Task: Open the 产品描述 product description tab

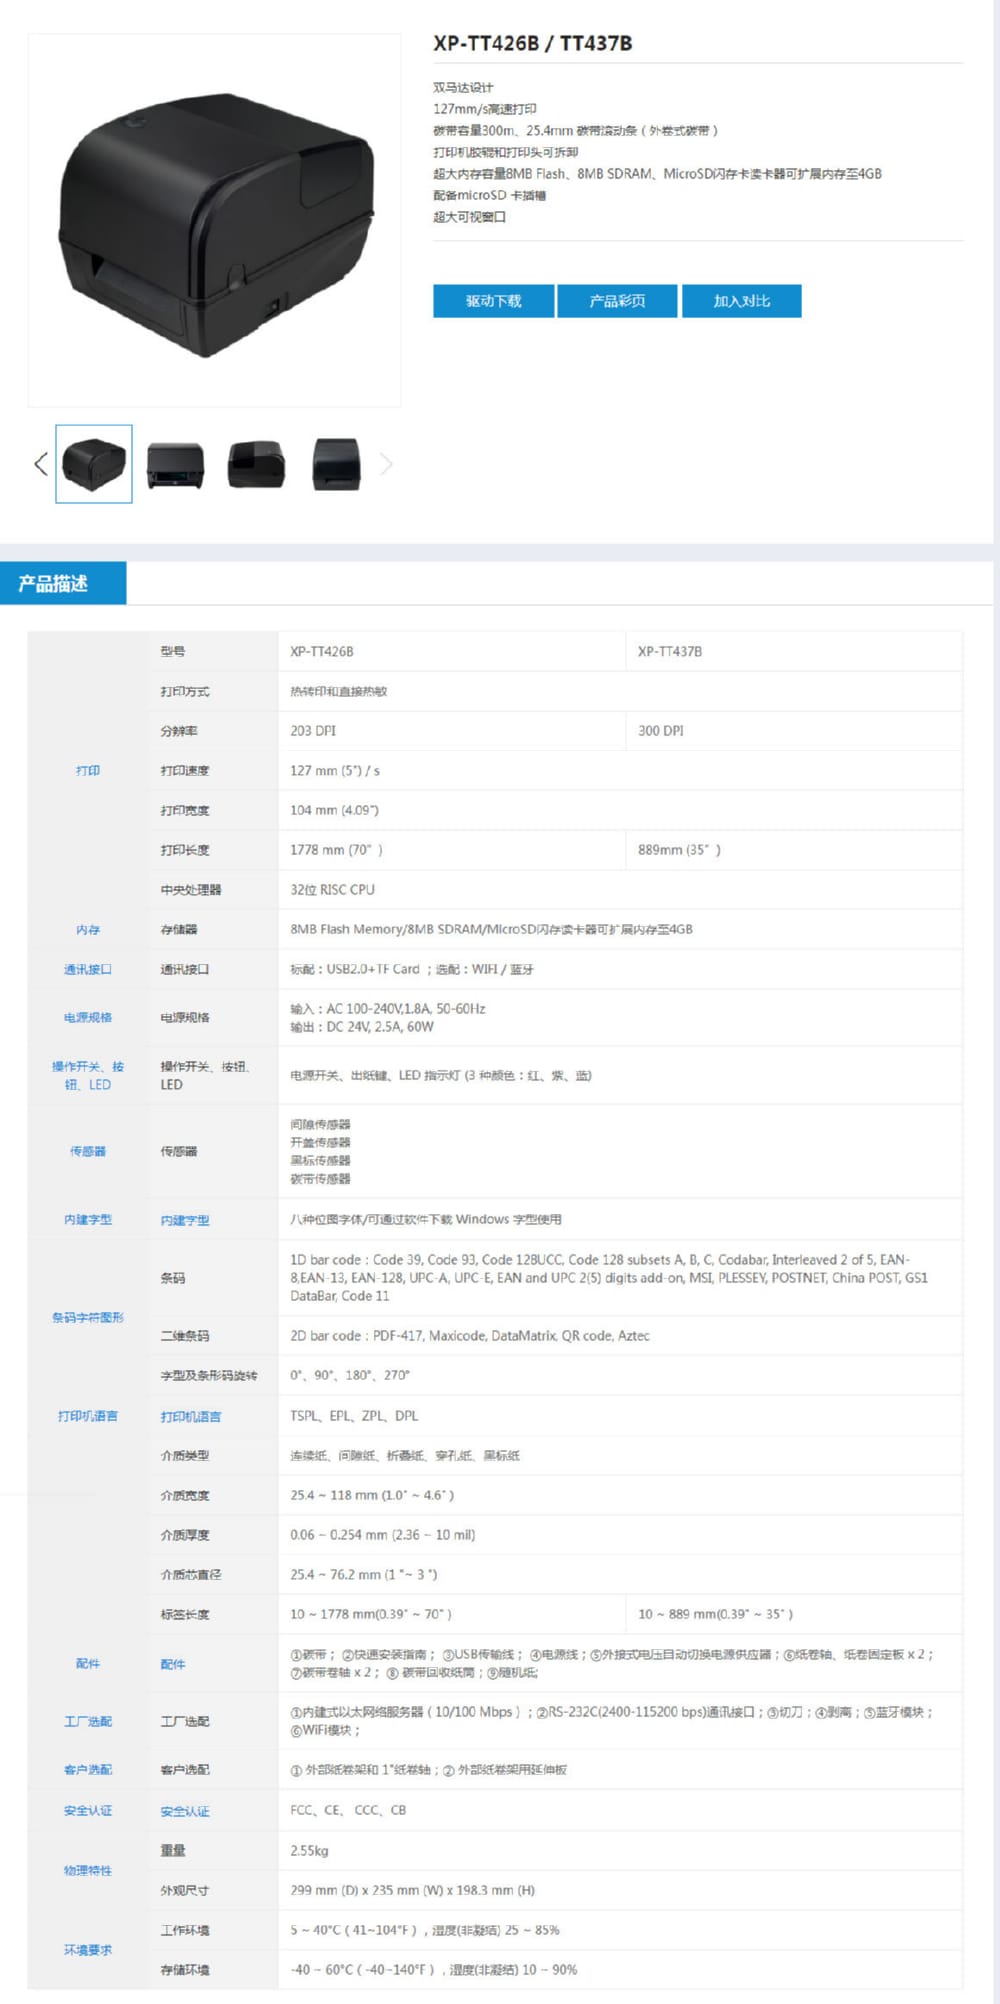Action: pos(63,583)
